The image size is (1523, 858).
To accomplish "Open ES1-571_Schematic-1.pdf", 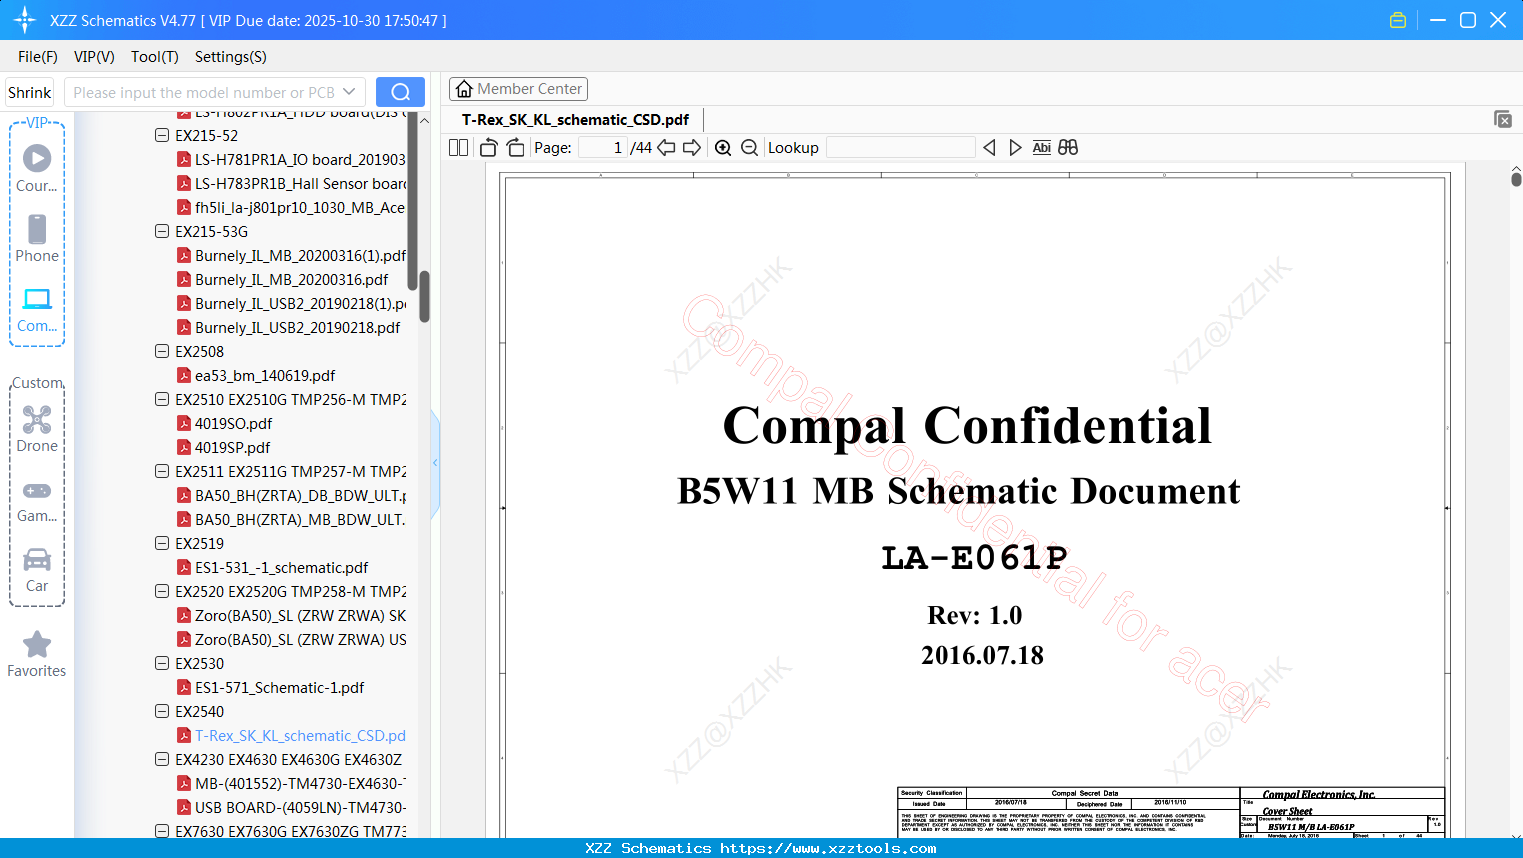I will (271, 687).
